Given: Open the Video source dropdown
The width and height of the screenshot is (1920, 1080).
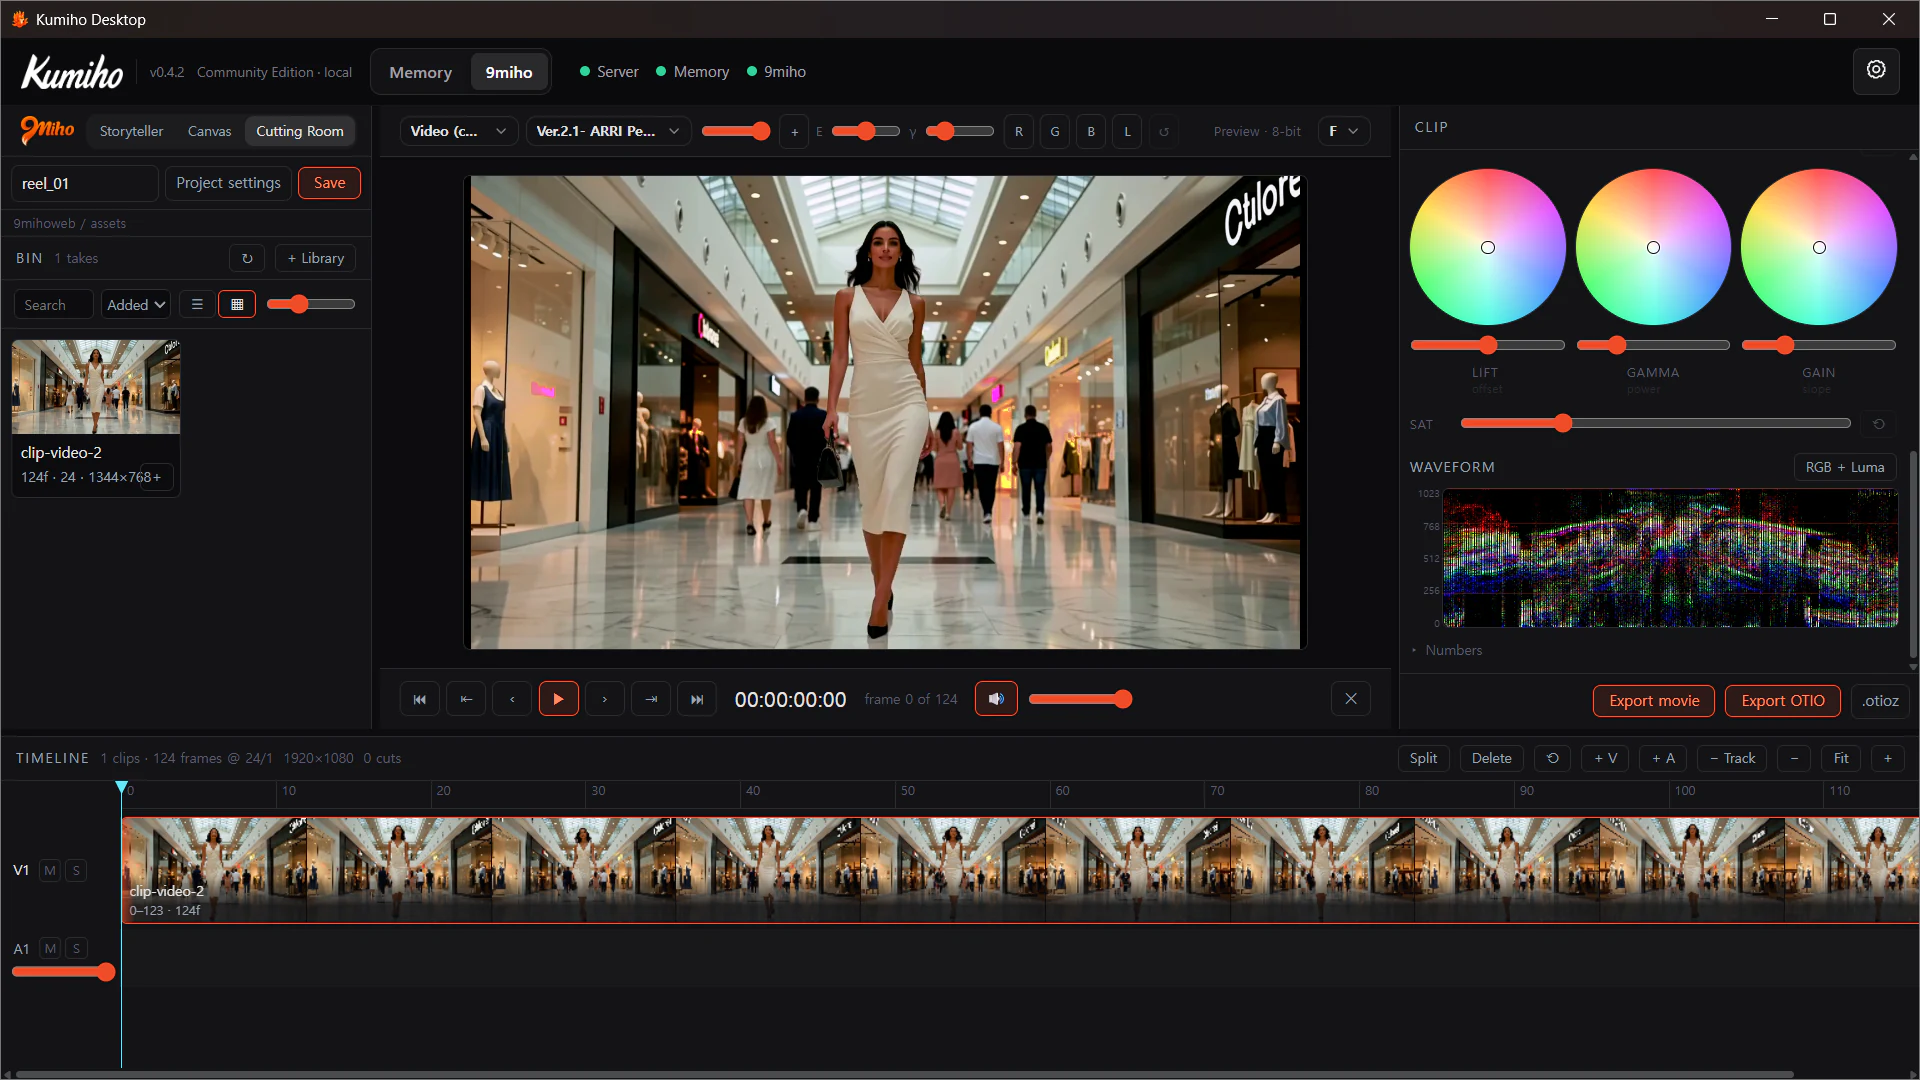Looking at the screenshot, I should tap(459, 131).
